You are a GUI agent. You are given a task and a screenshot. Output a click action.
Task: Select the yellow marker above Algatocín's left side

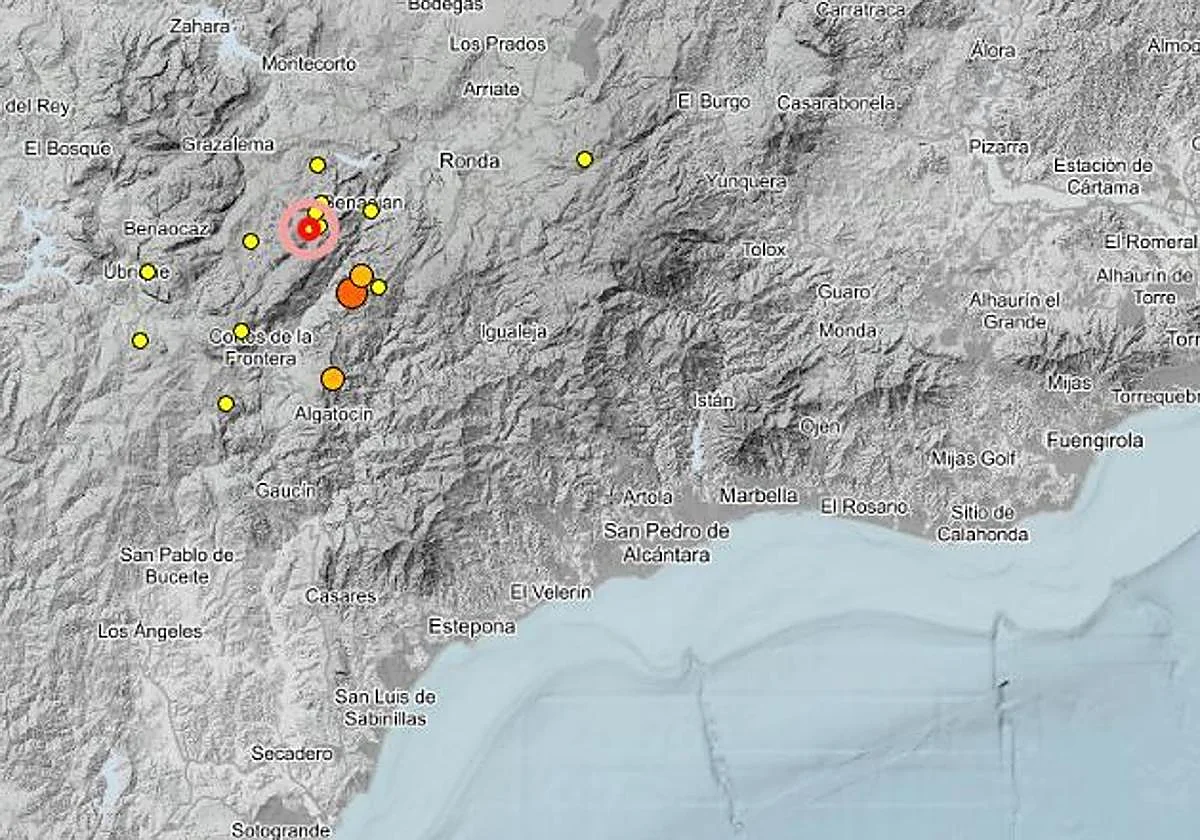(225, 403)
